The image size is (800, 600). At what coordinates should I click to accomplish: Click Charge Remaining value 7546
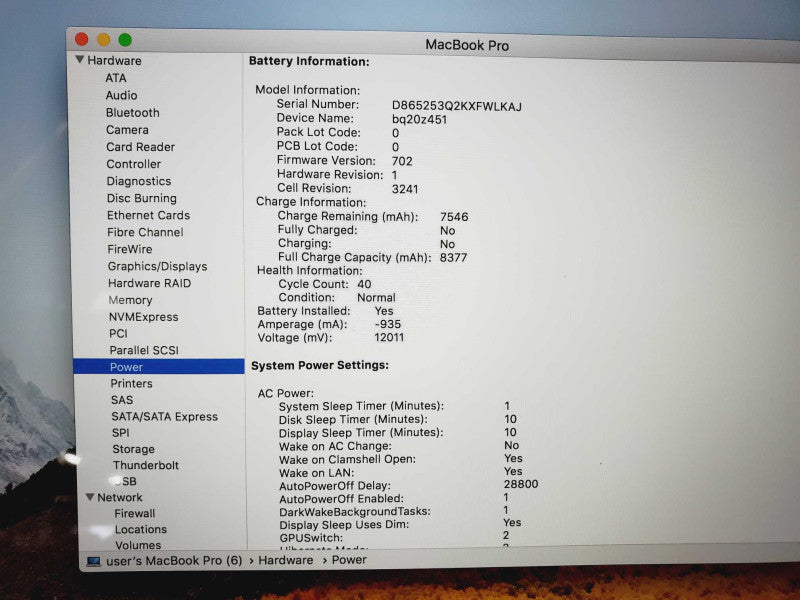point(454,217)
